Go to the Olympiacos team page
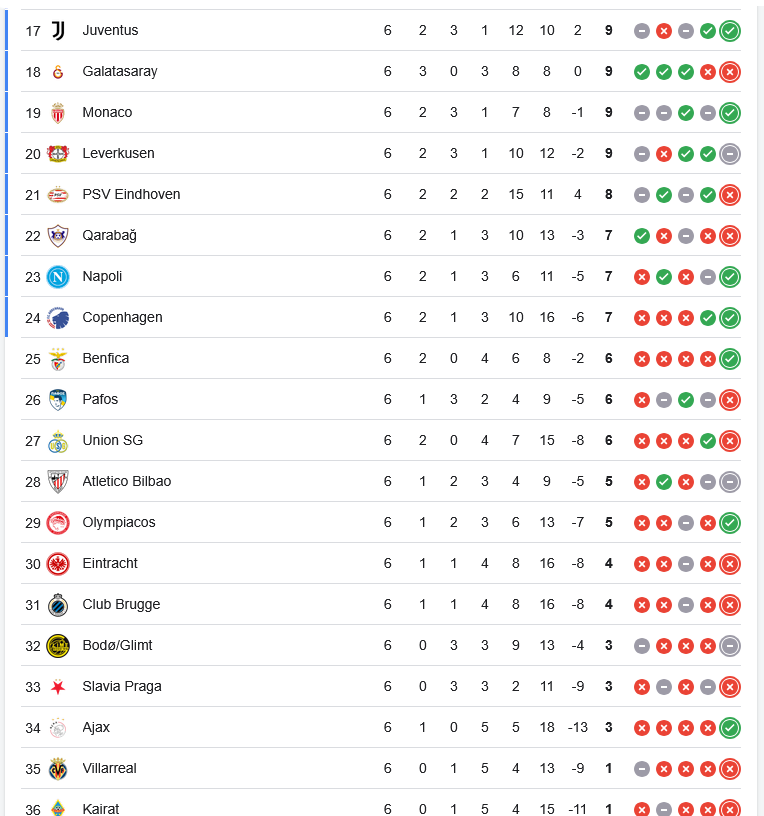Viewport: 764px width, 816px height. tap(119, 523)
